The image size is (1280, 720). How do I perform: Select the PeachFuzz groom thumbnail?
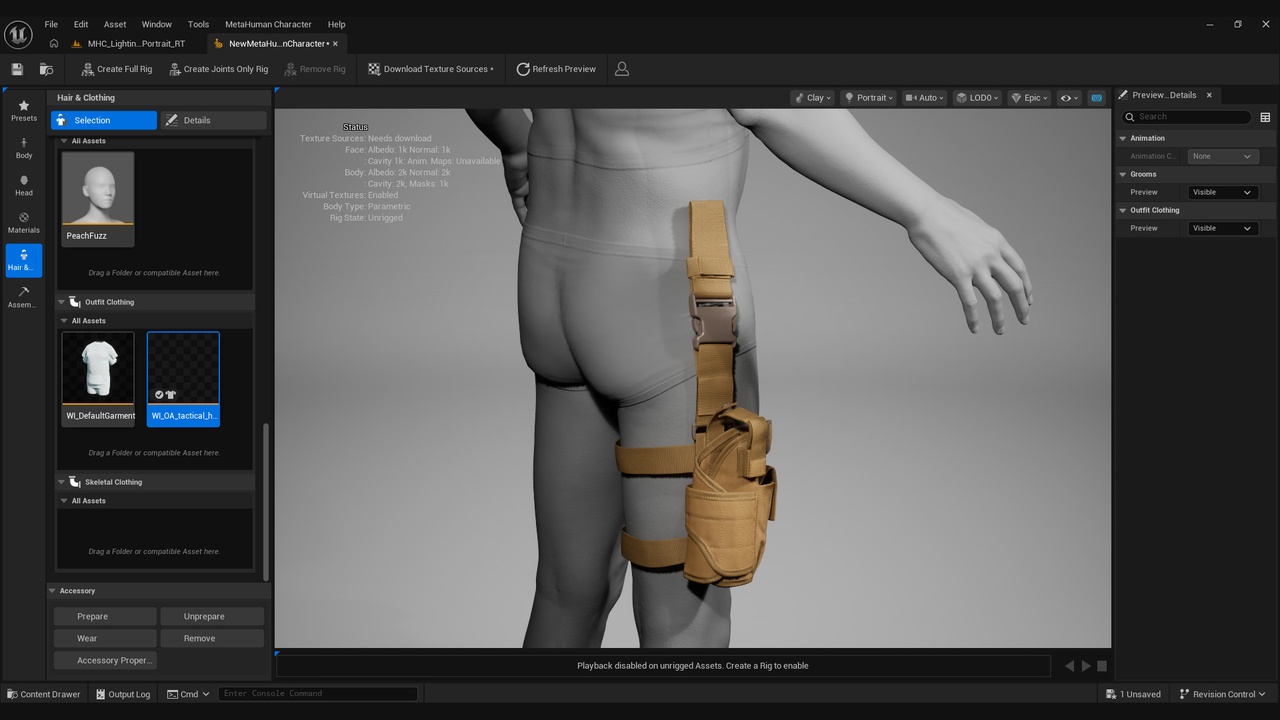pos(98,198)
